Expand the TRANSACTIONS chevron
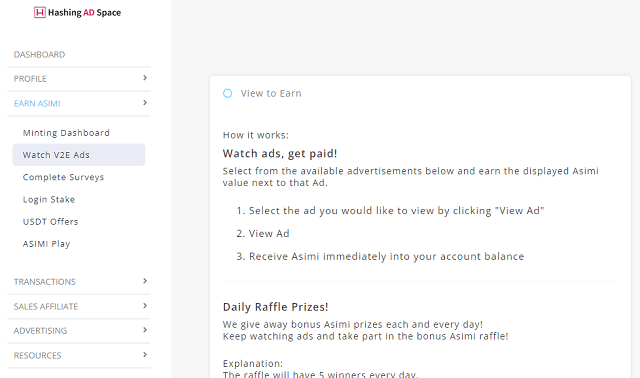Image resolution: width=640 pixels, height=378 pixels. (145, 281)
